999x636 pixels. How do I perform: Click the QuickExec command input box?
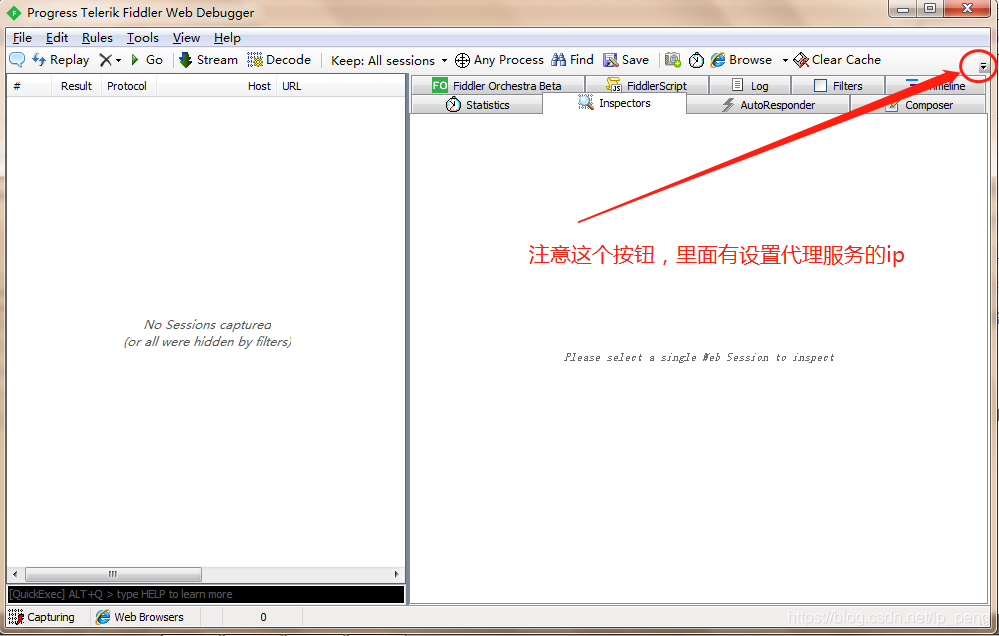(206, 594)
